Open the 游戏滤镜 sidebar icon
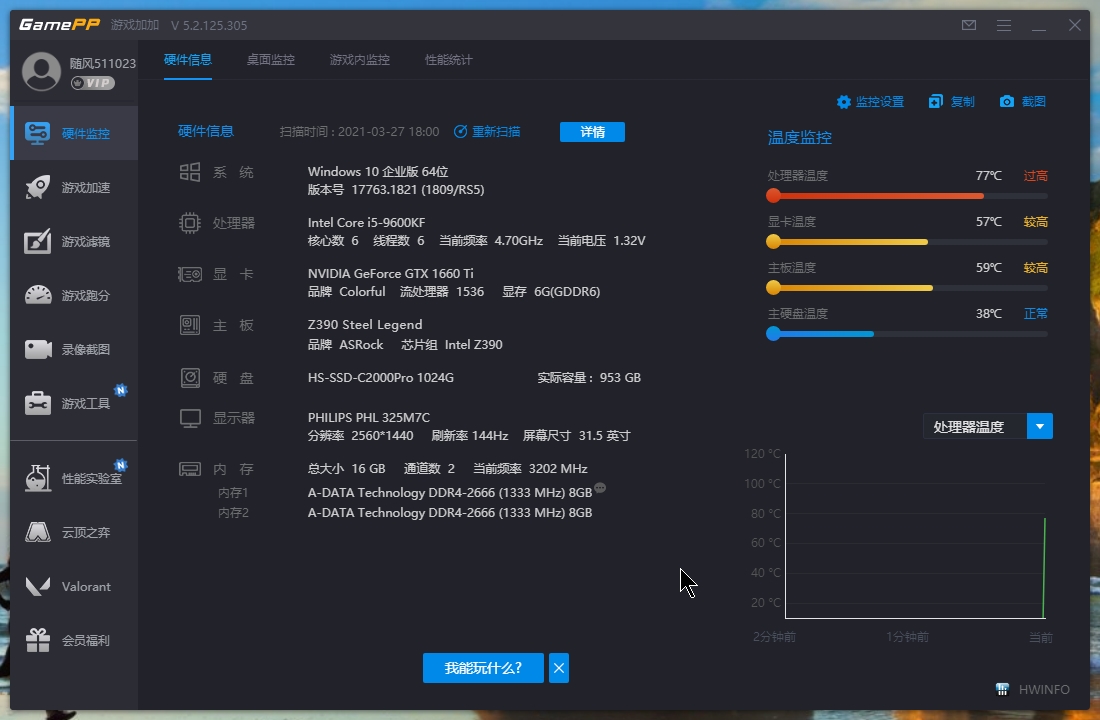The height and width of the screenshot is (720, 1100). pyautogui.click(x=38, y=241)
